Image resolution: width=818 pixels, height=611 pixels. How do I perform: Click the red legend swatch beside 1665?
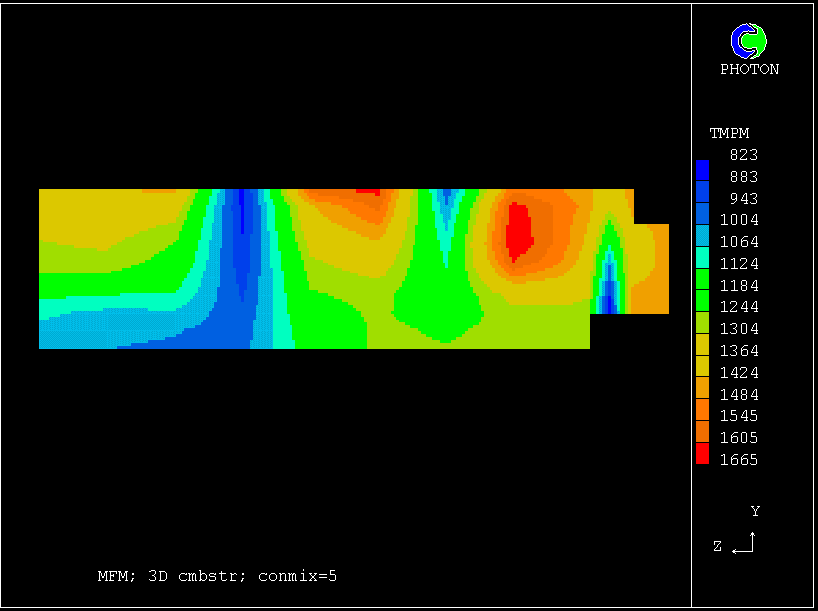point(702,455)
